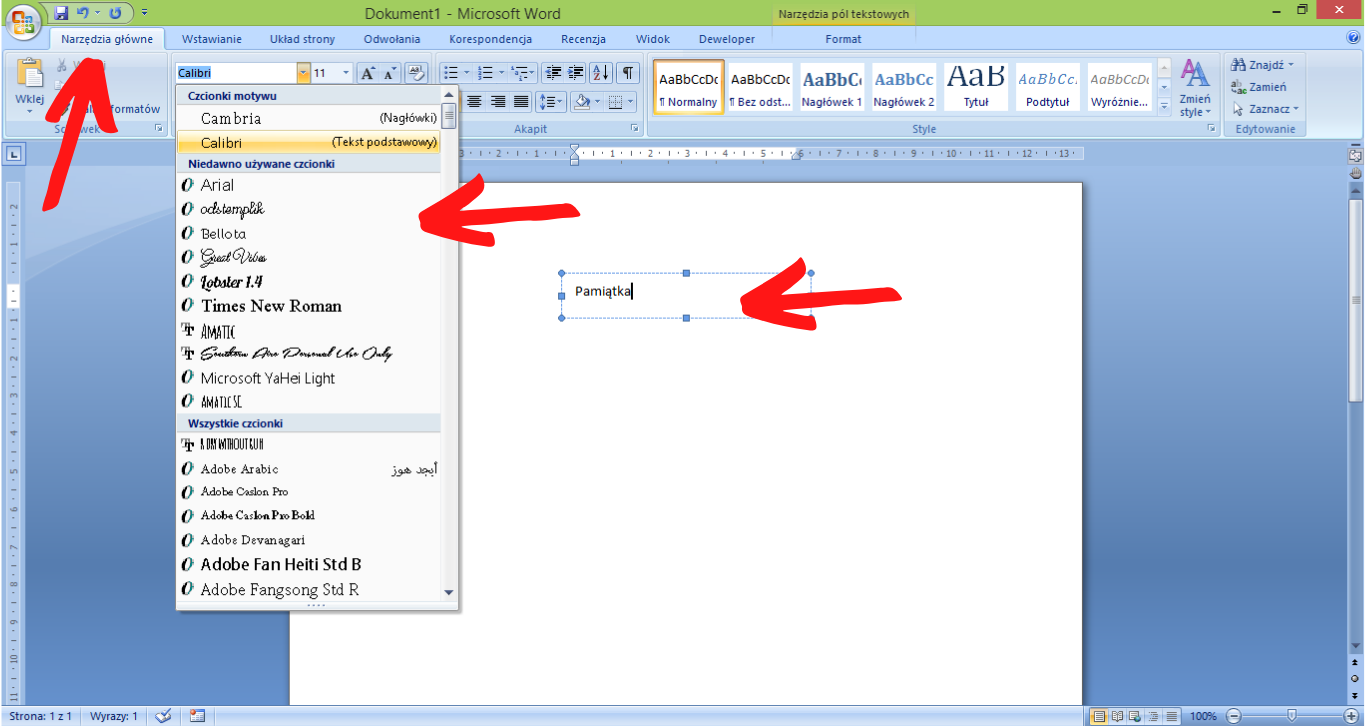Open the font name dropdown arrow

click(x=303, y=73)
